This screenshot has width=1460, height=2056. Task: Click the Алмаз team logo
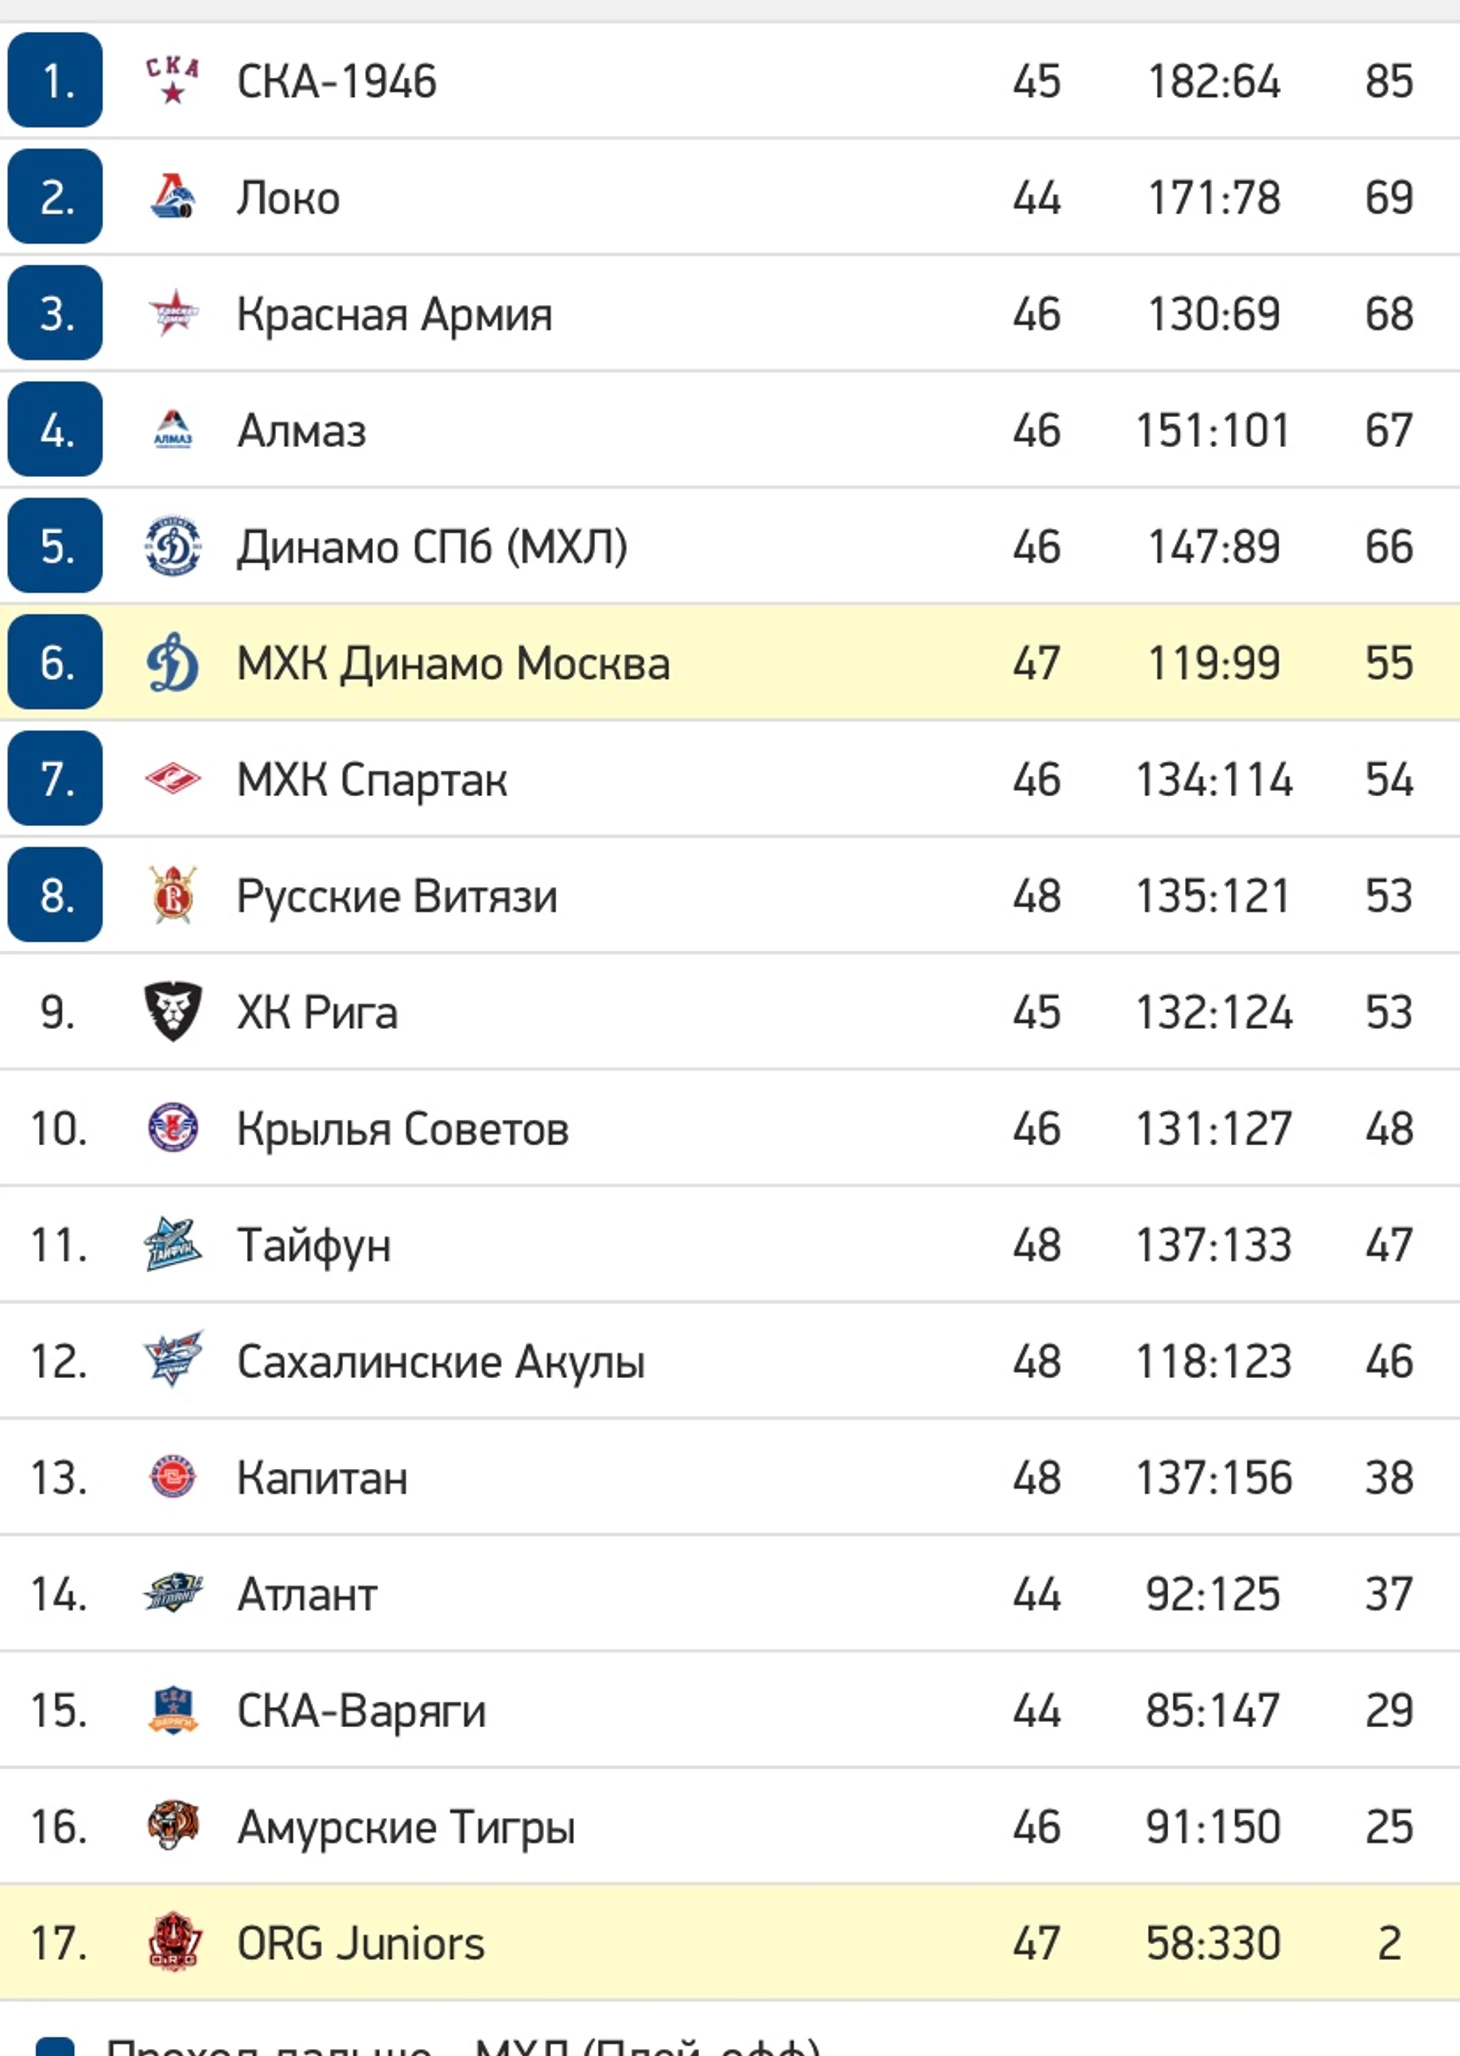(172, 430)
